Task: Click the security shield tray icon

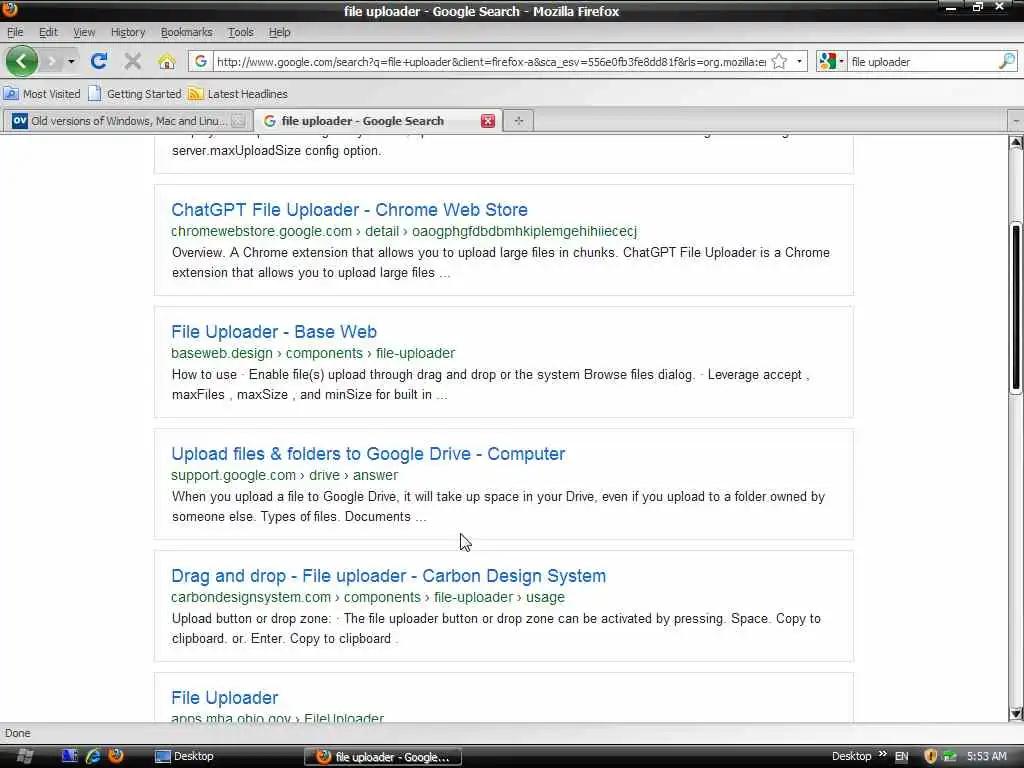Action: [931, 756]
